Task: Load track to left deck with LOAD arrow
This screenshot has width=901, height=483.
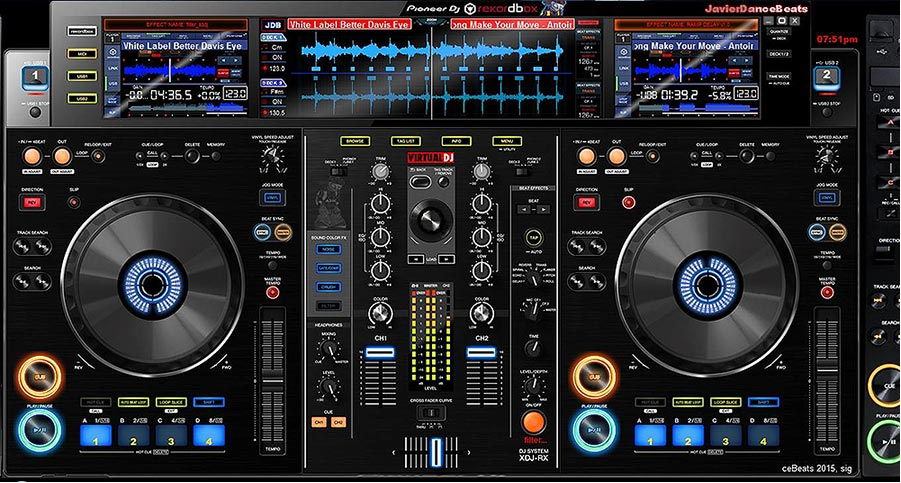Action: [415, 260]
